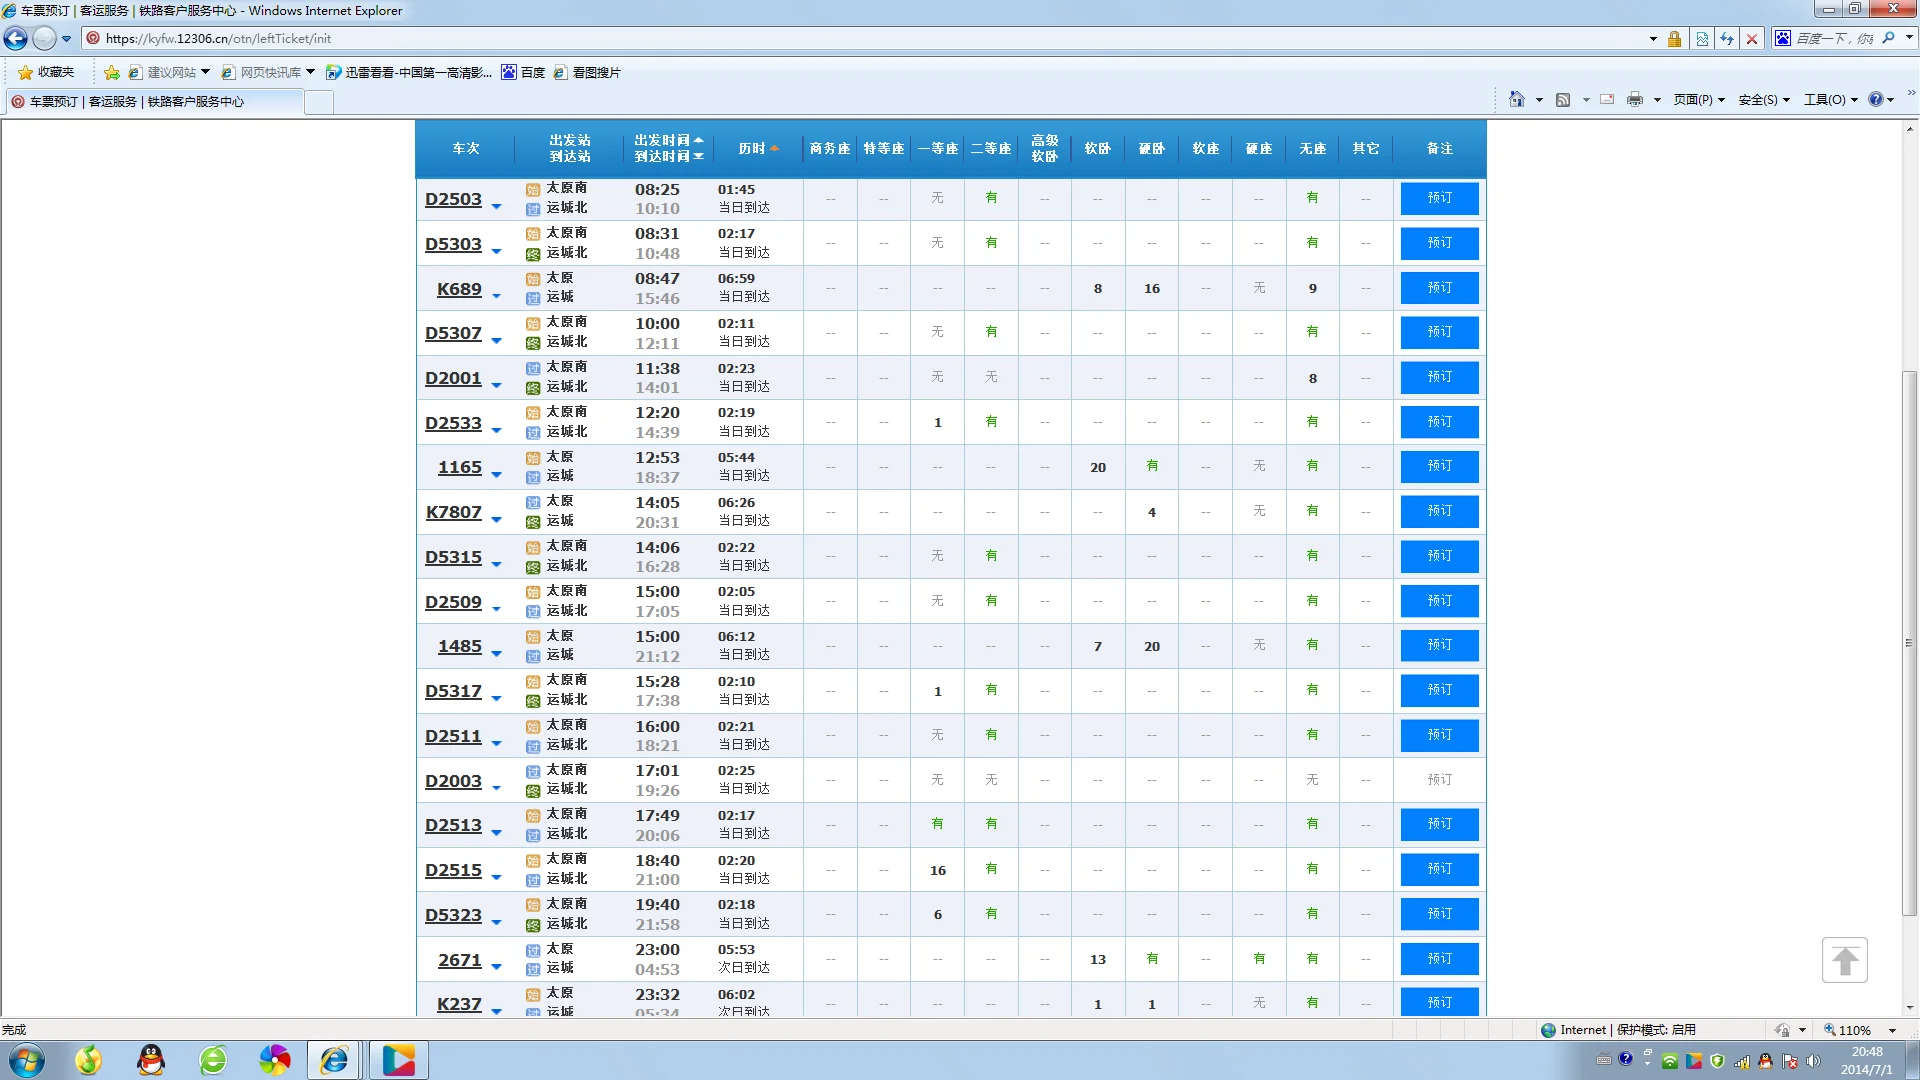This screenshot has width=1920, height=1080.
Task: Click the stop loading red X icon
Action: pyautogui.click(x=1752, y=39)
